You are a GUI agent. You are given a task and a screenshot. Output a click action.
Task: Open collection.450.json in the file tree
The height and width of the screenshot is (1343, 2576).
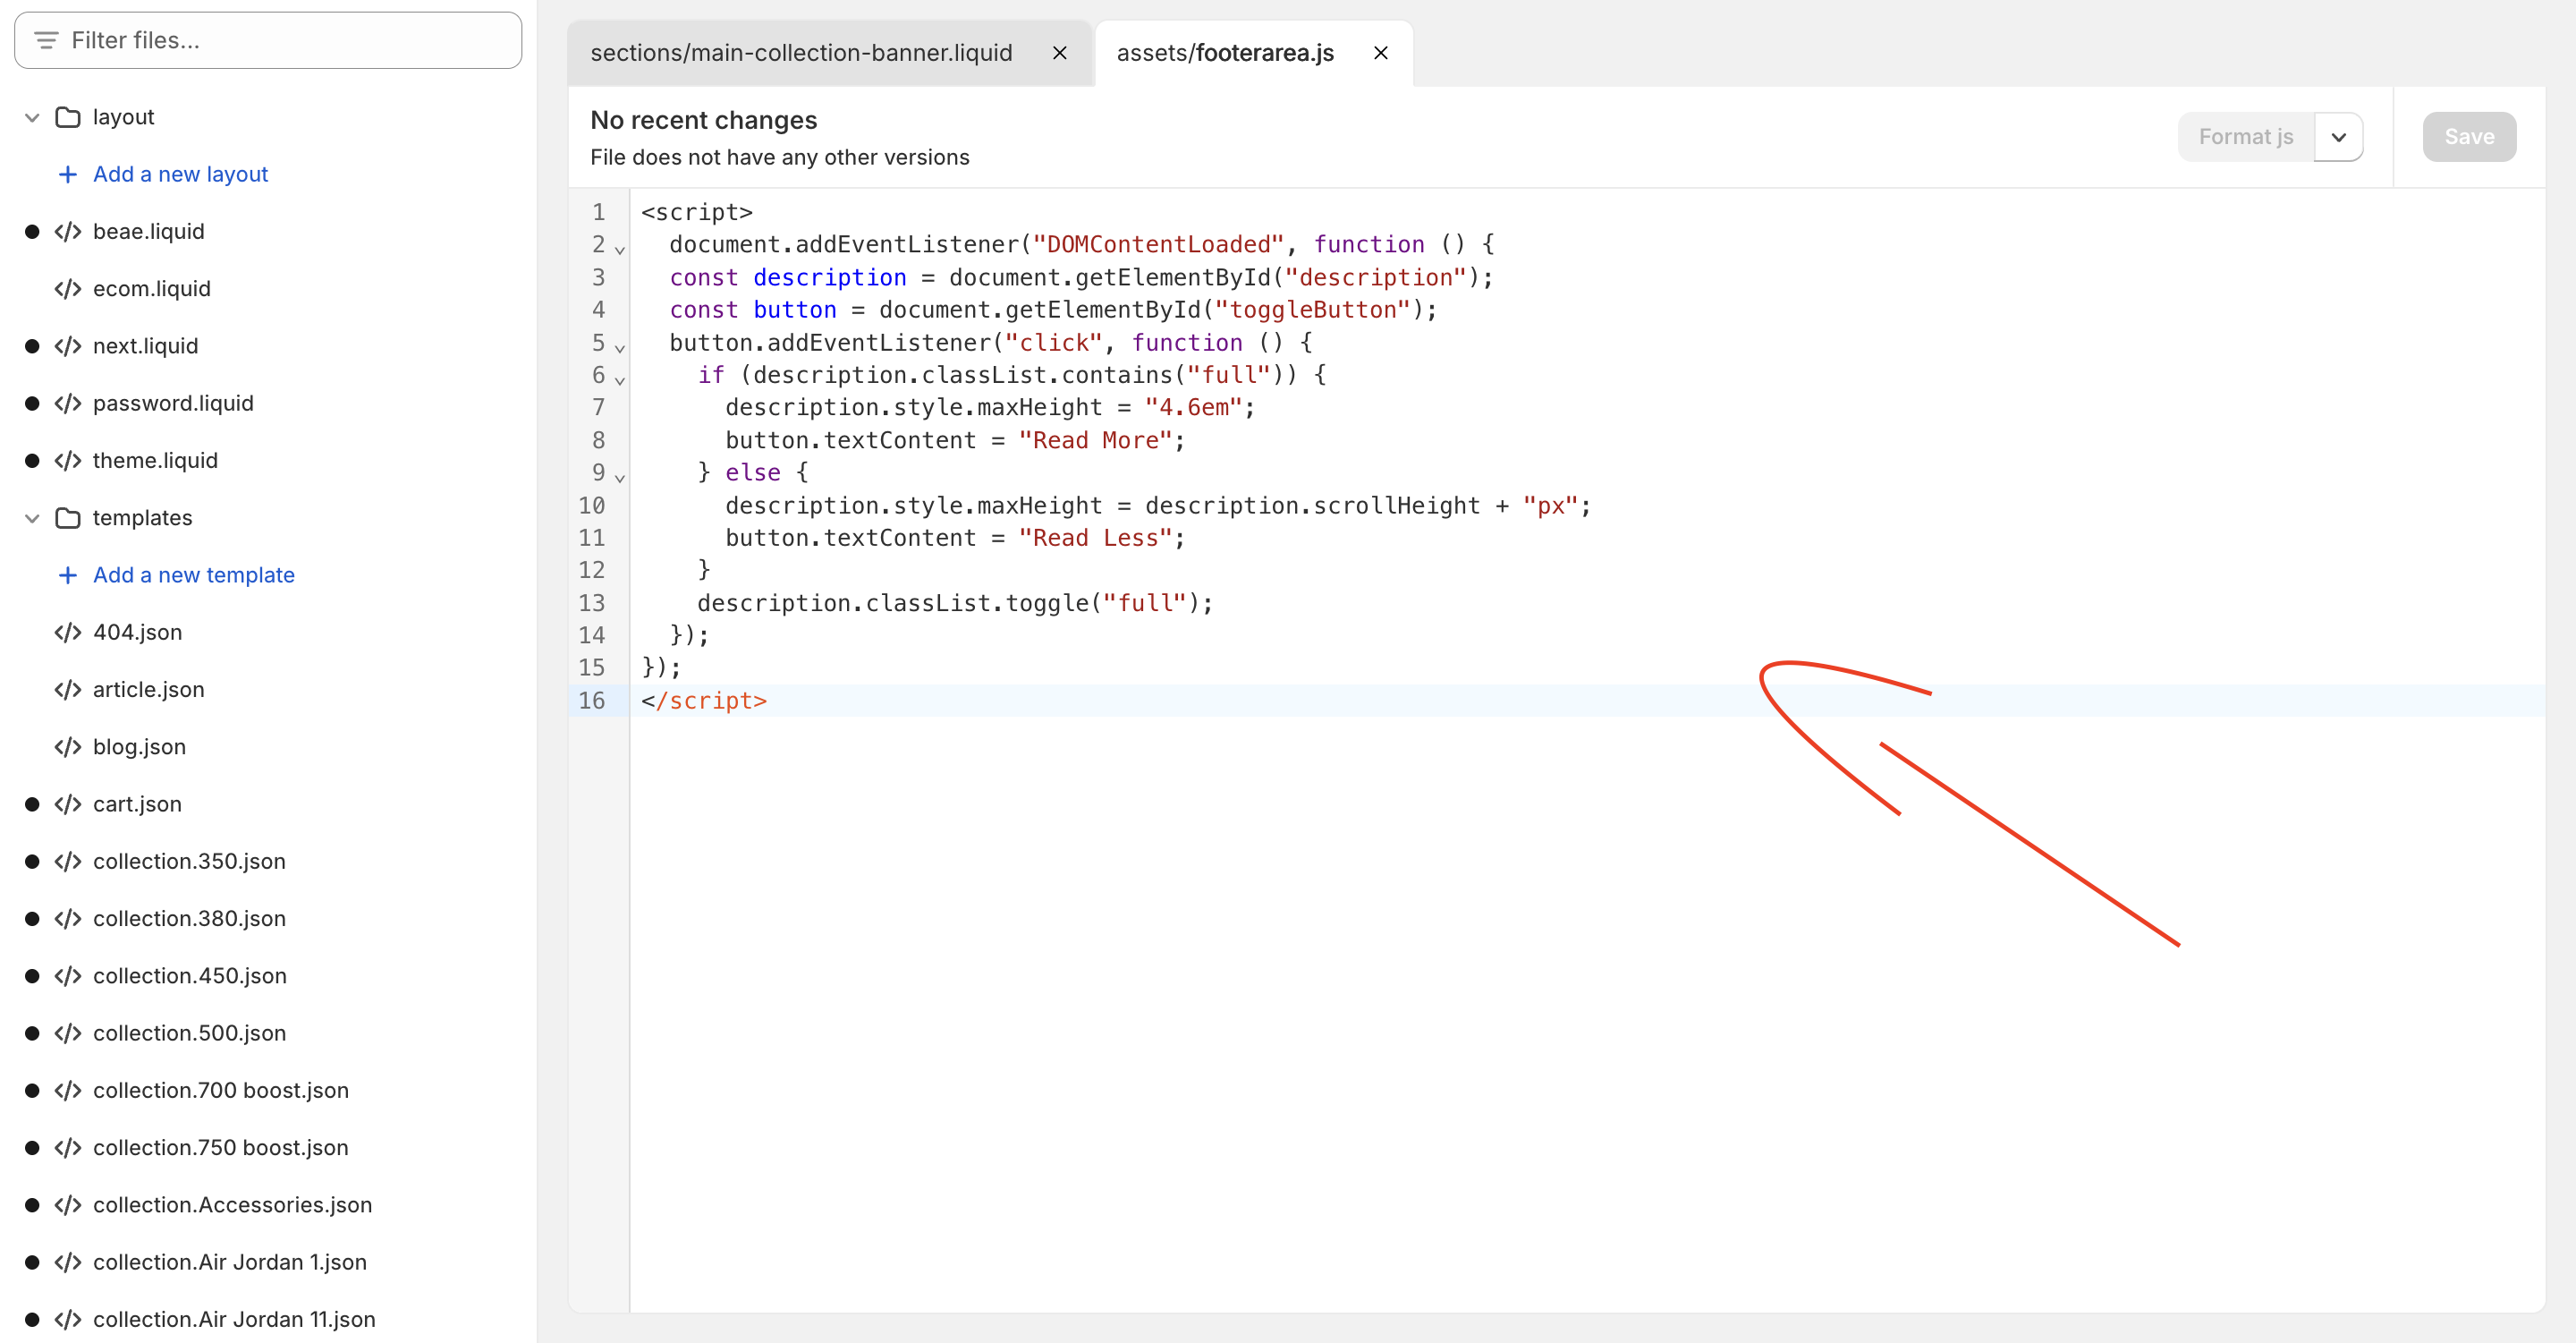pos(190,976)
